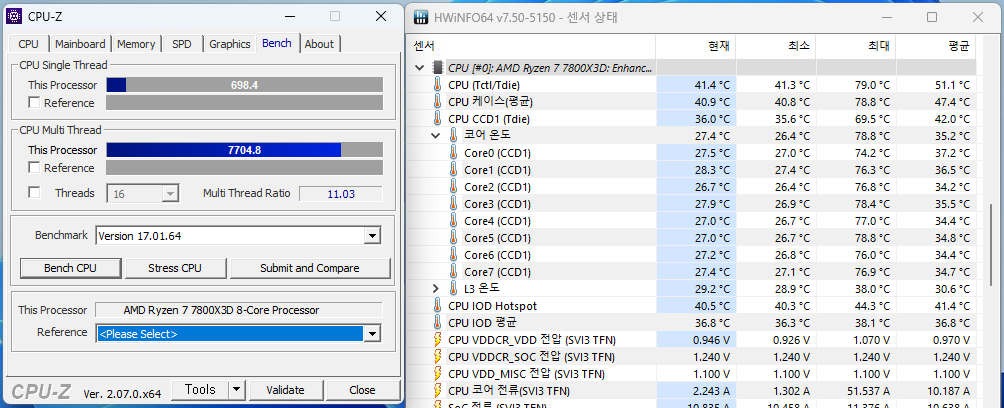This screenshot has width=1004, height=408.
Task: Click lightning icon of CPU 코어 전류 row
Action: tap(438, 390)
